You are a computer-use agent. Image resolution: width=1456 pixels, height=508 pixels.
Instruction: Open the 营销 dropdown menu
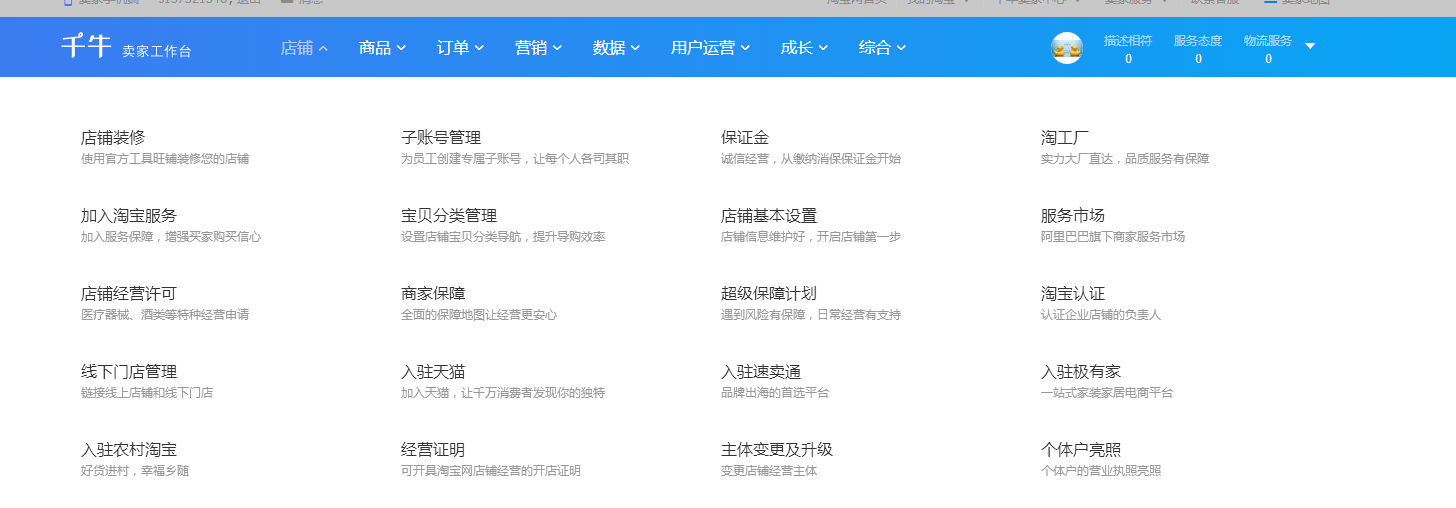pyautogui.click(x=538, y=47)
